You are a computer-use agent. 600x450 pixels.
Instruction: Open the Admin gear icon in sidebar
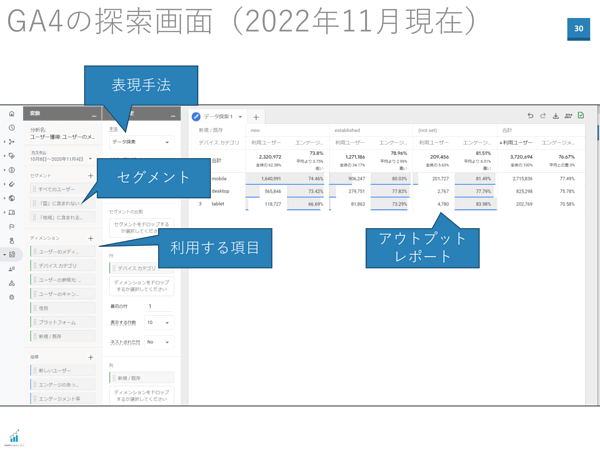pos(11,297)
